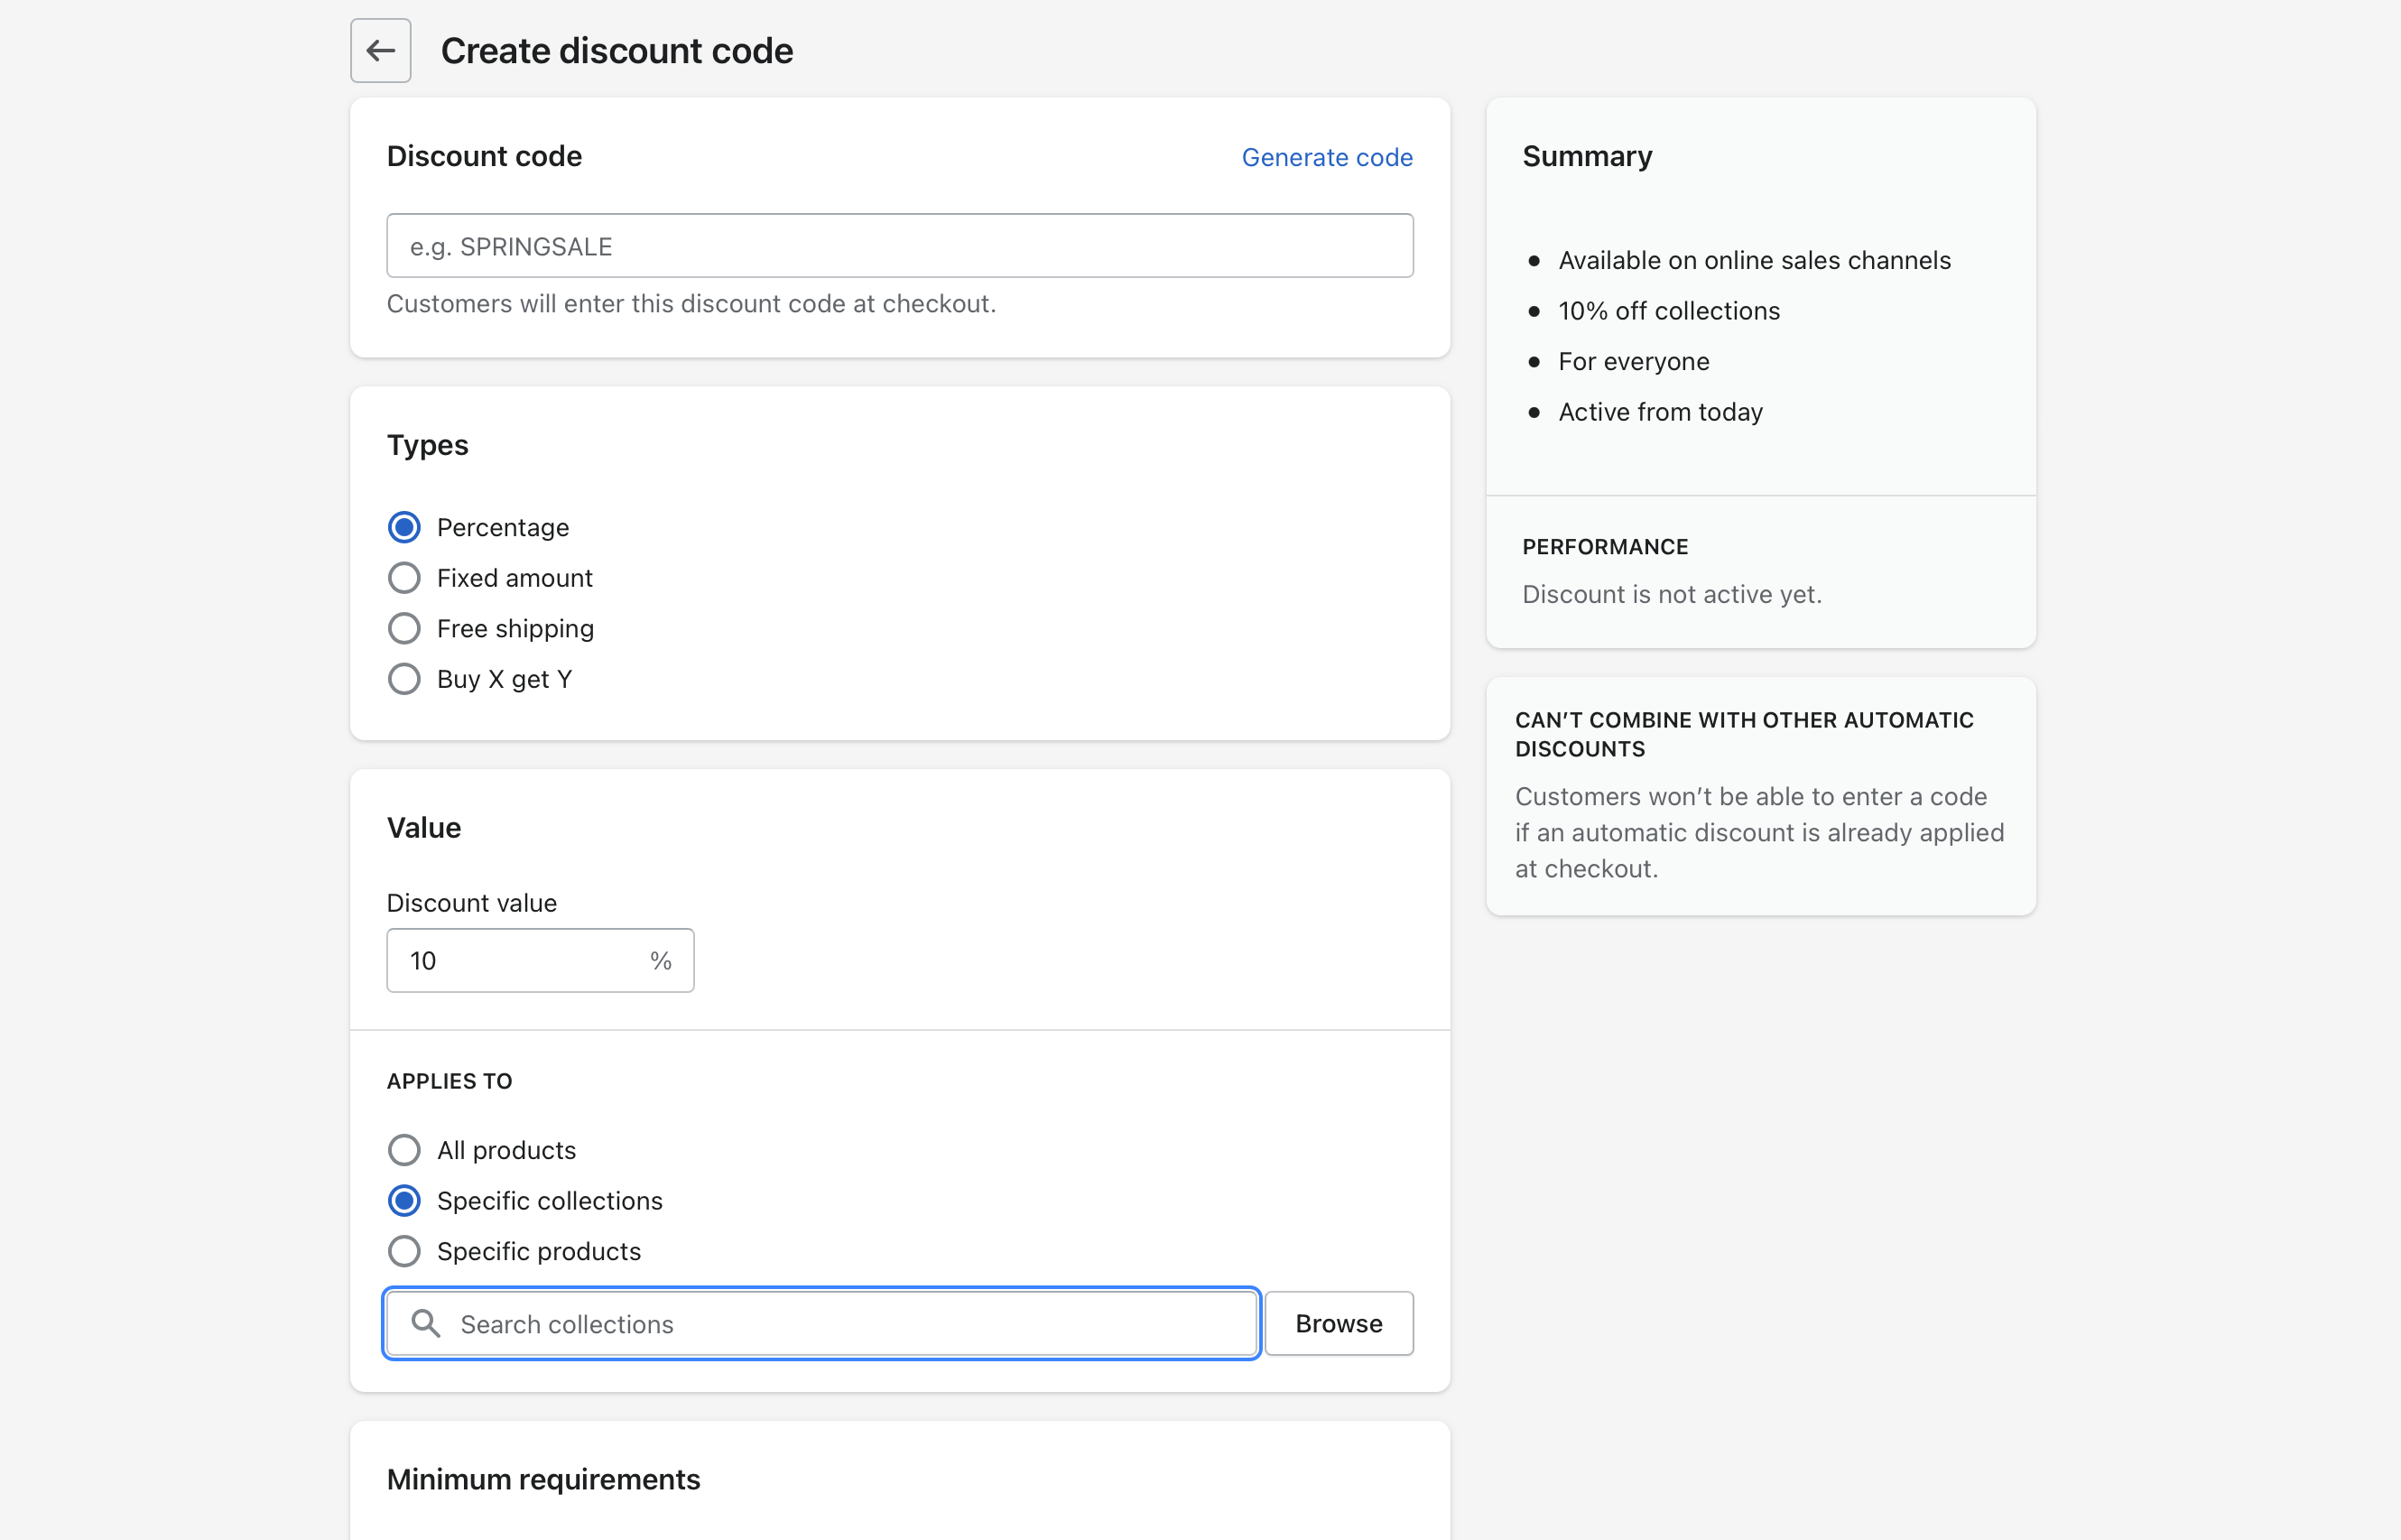Viewport: 2401px width, 1540px height.
Task: Click 'Available on online sales channels' text
Action: point(1754,260)
